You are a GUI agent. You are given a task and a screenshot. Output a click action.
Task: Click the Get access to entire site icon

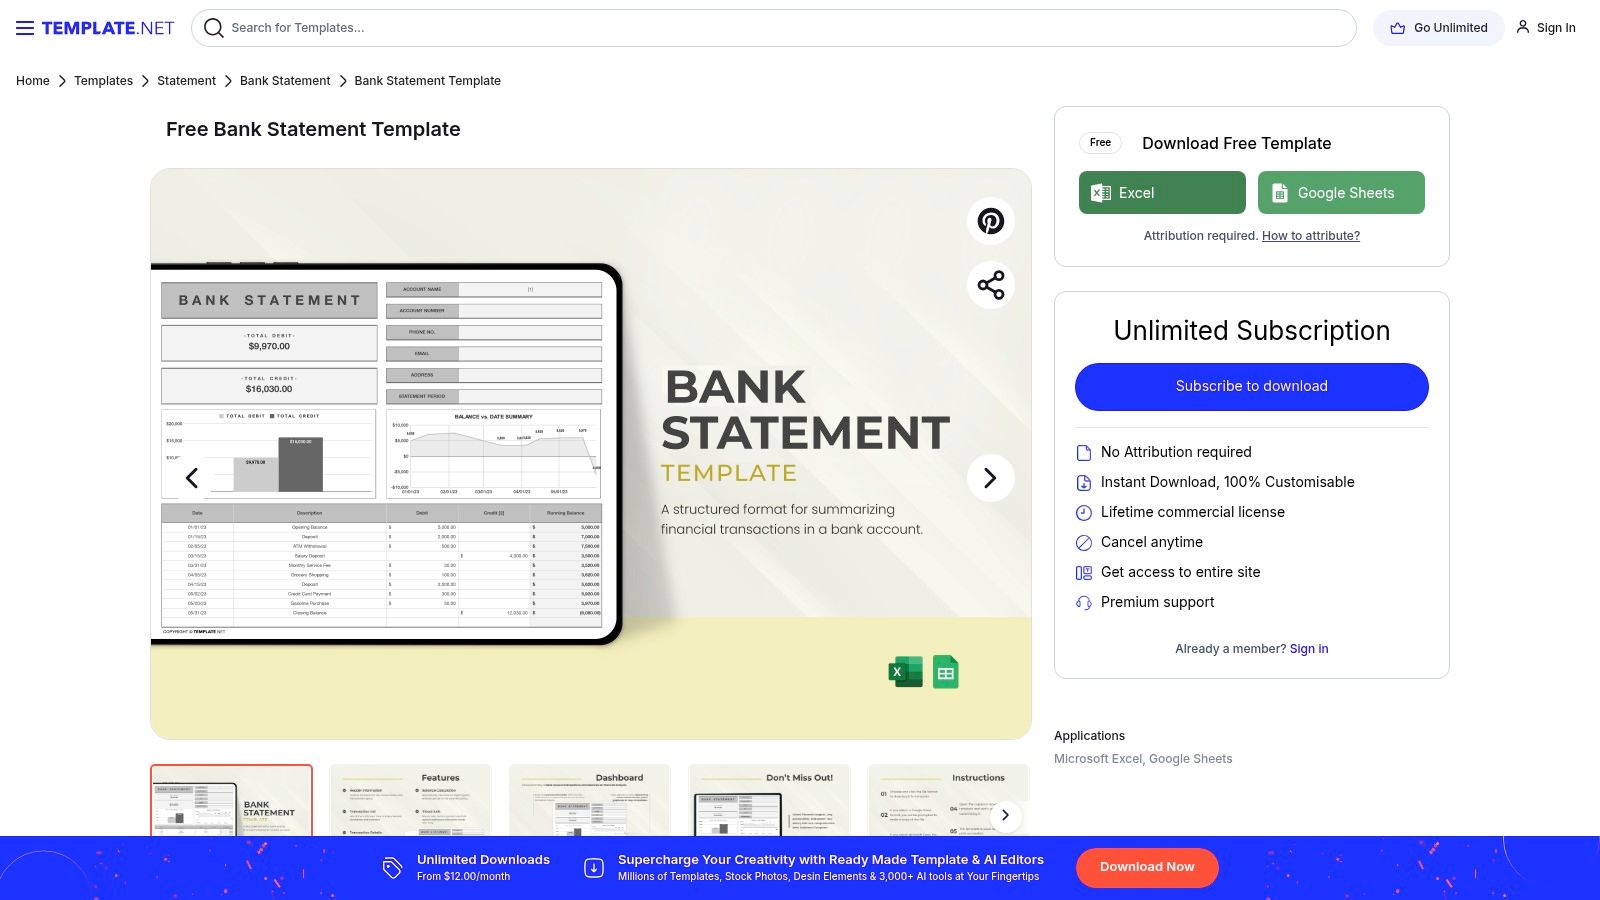click(1083, 573)
